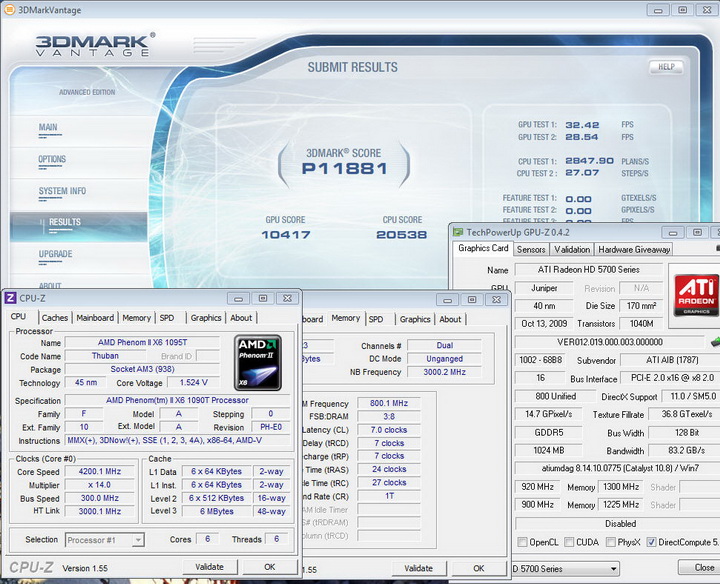
Task: Click the CPU score 20538
Action: click(402, 235)
